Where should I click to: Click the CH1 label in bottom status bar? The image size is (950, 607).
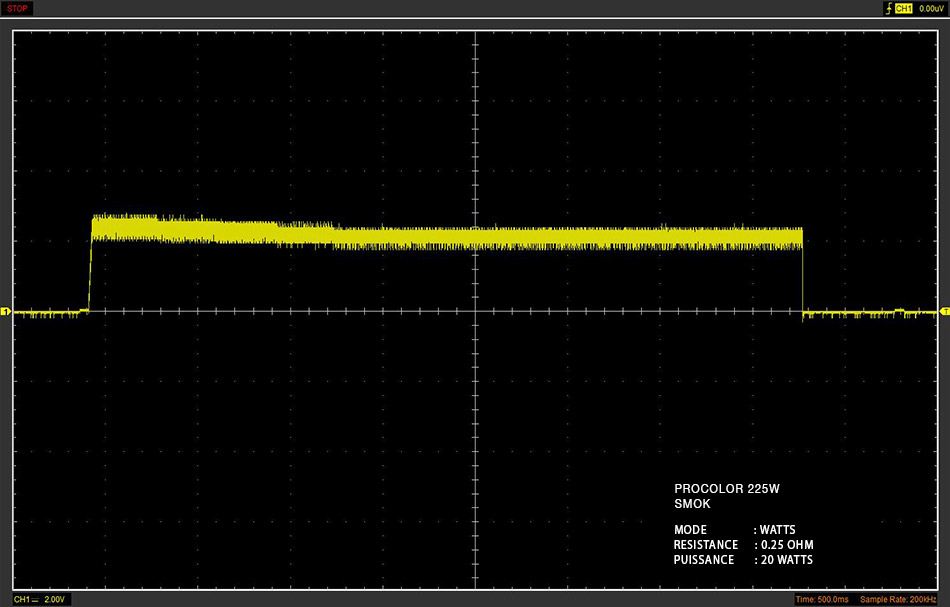click(x=22, y=599)
